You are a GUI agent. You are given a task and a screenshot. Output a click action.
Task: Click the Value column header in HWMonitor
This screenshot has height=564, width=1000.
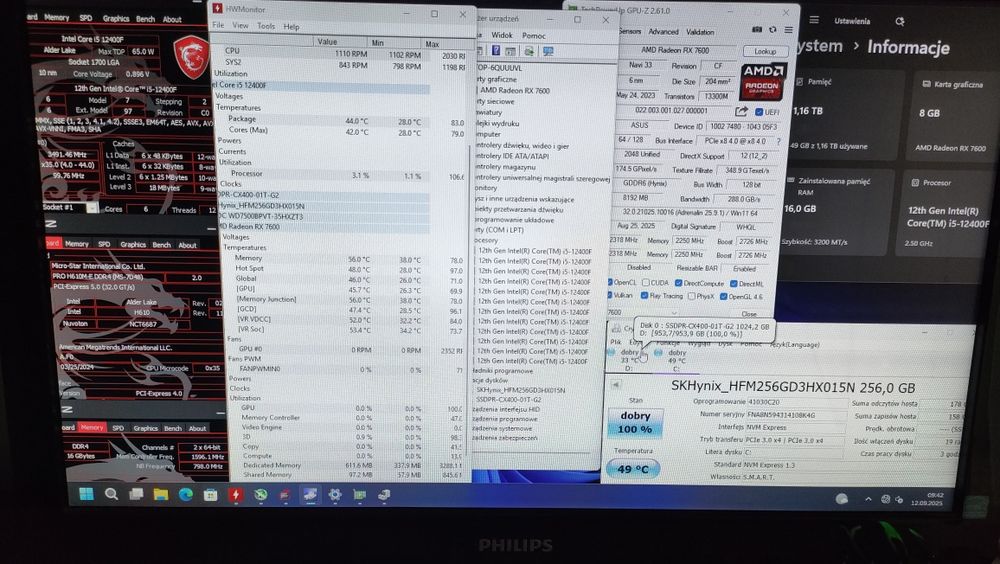point(327,41)
